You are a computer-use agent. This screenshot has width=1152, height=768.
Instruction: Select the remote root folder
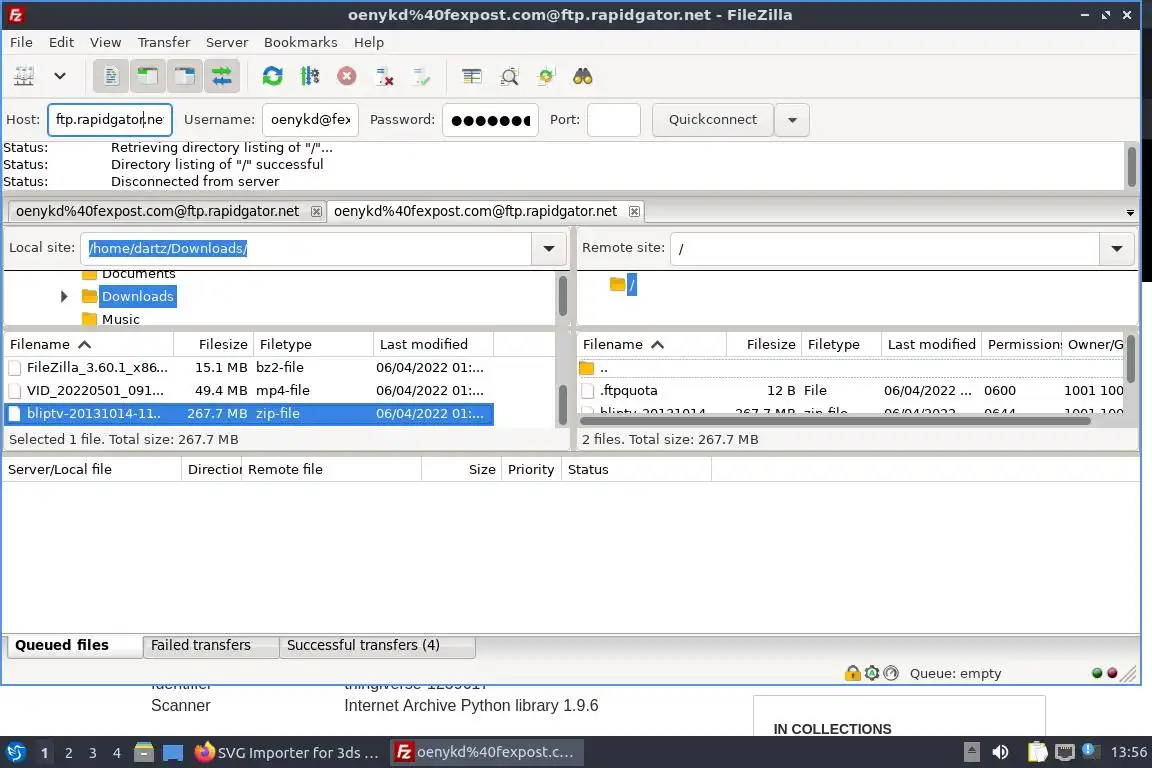pos(632,284)
